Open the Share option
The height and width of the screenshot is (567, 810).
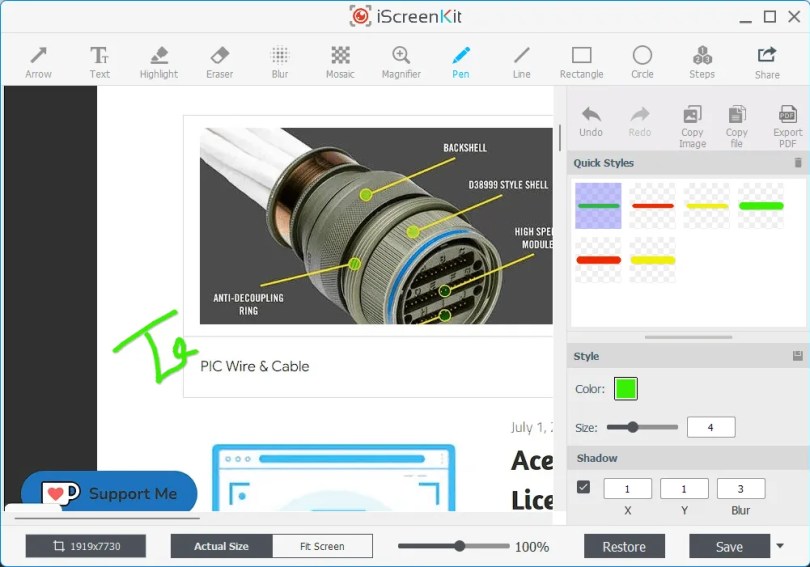pos(767,63)
